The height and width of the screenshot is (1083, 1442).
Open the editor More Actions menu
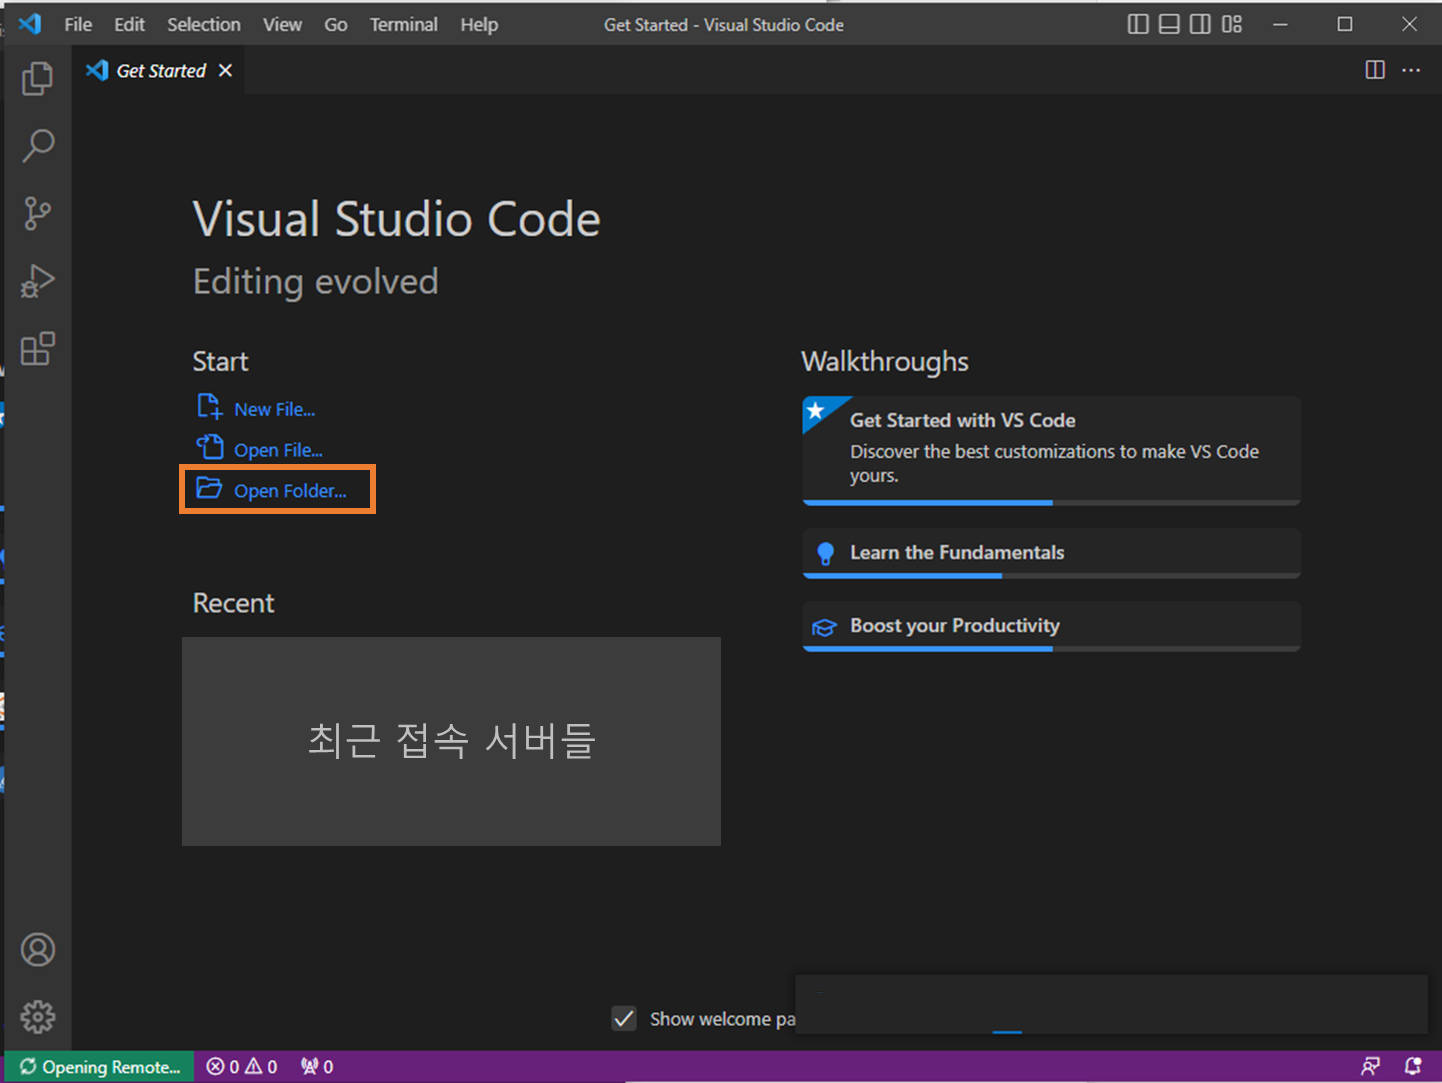[x=1411, y=70]
